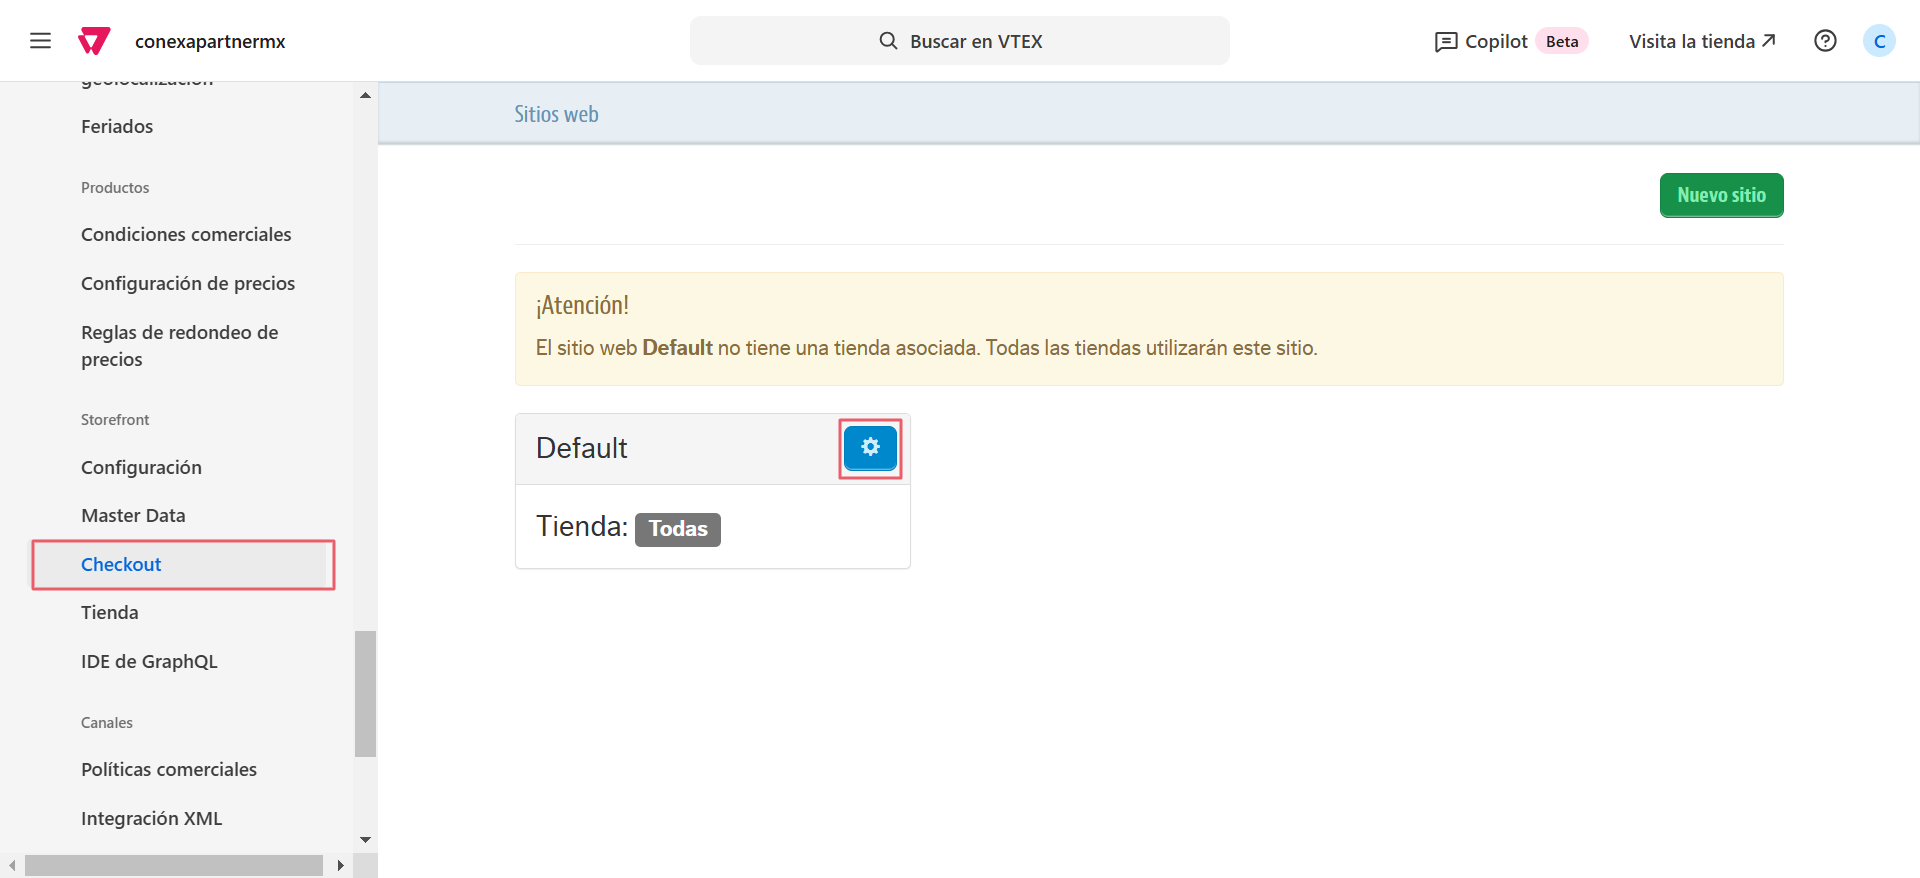Select Checkout in the sidebar

coord(121,565)
